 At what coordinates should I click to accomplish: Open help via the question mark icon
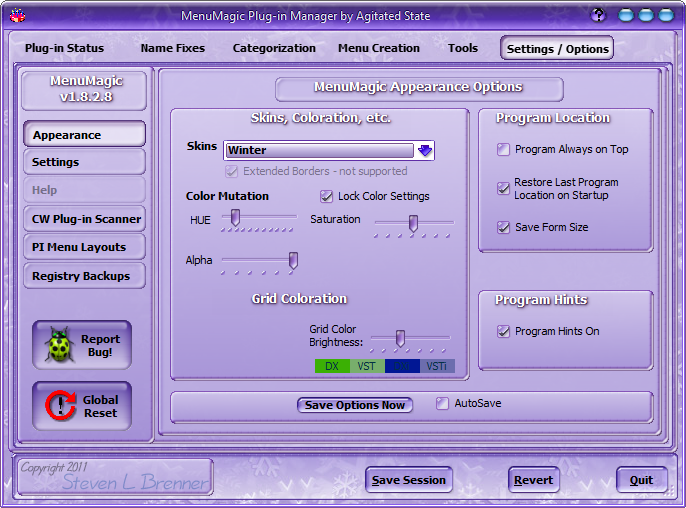point(598,15)
